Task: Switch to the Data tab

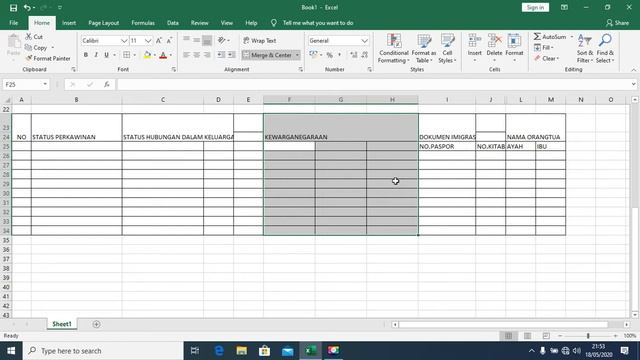Action: 173,23
